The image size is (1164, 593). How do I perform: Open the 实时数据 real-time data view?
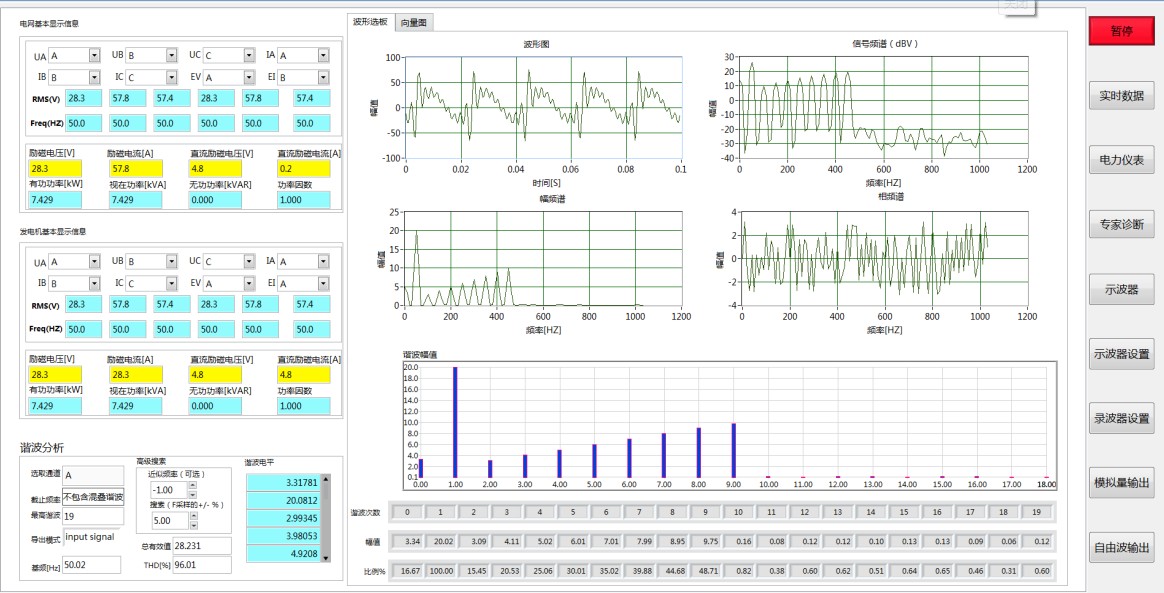click(x=1121, y=96)
